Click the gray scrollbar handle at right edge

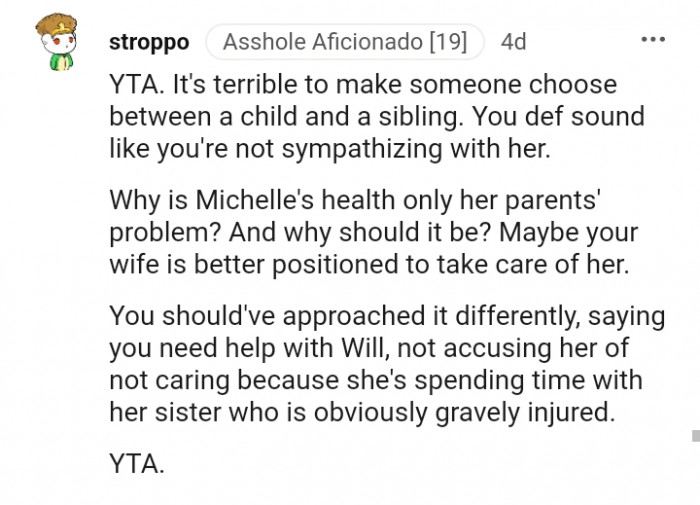pos(695,435)
